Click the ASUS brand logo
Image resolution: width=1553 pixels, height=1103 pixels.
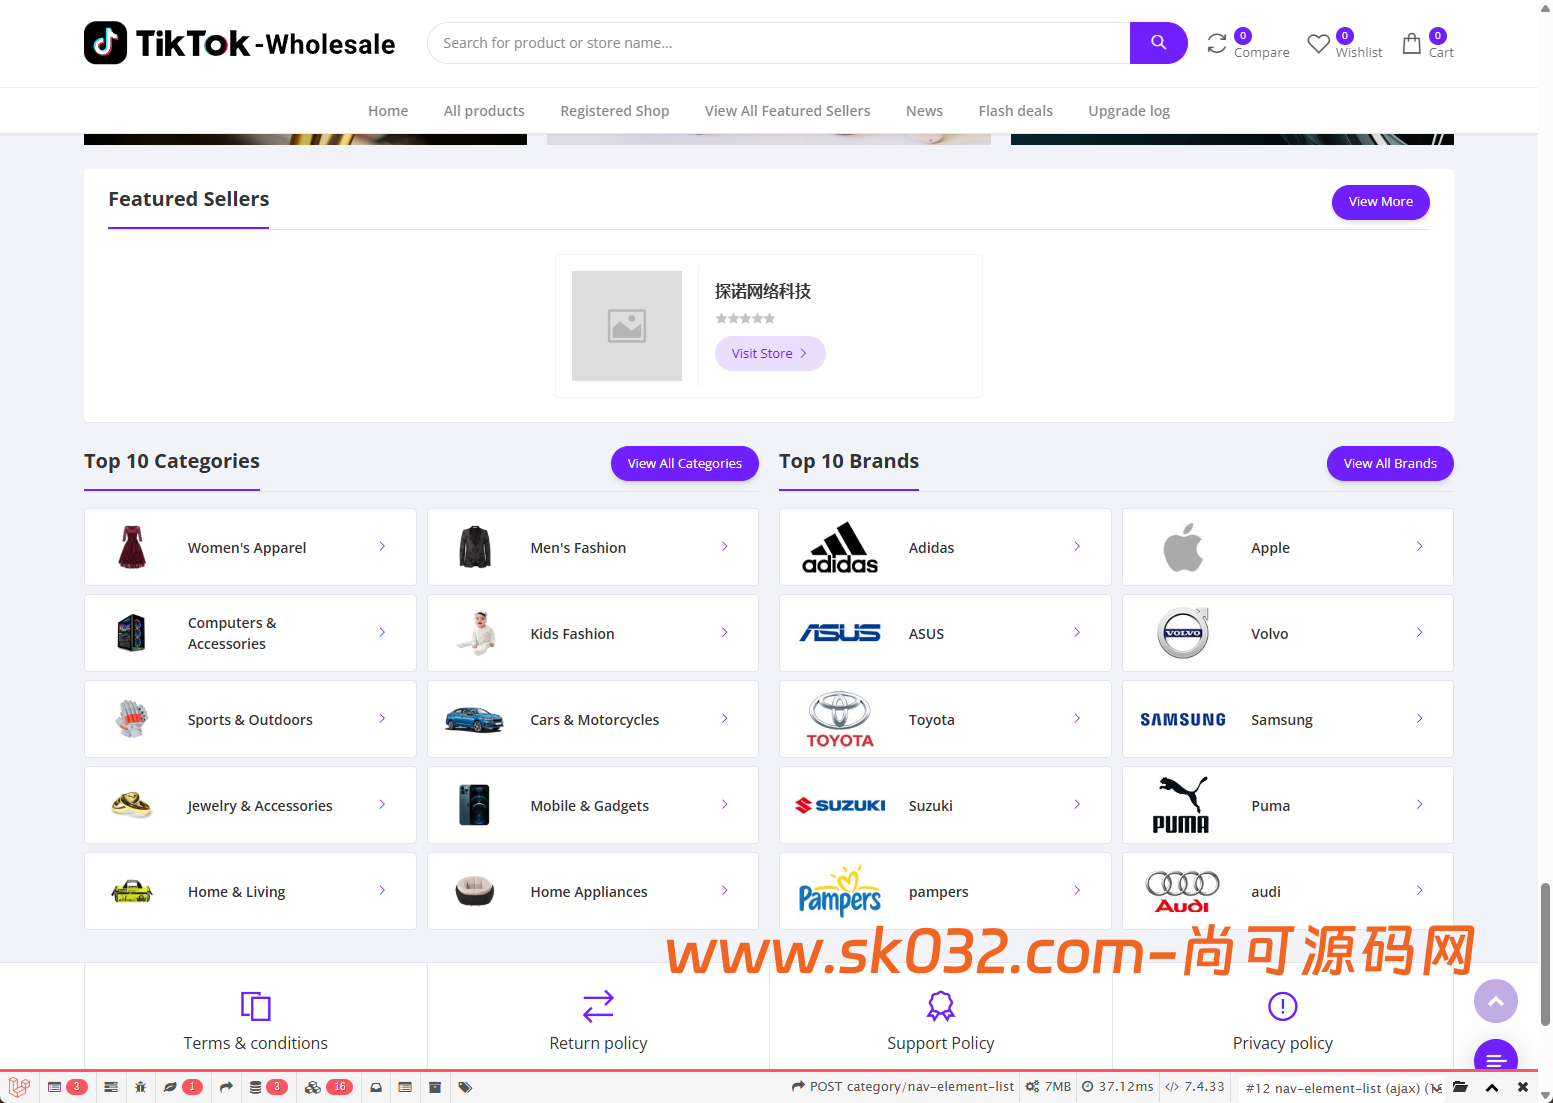[840, 633]
